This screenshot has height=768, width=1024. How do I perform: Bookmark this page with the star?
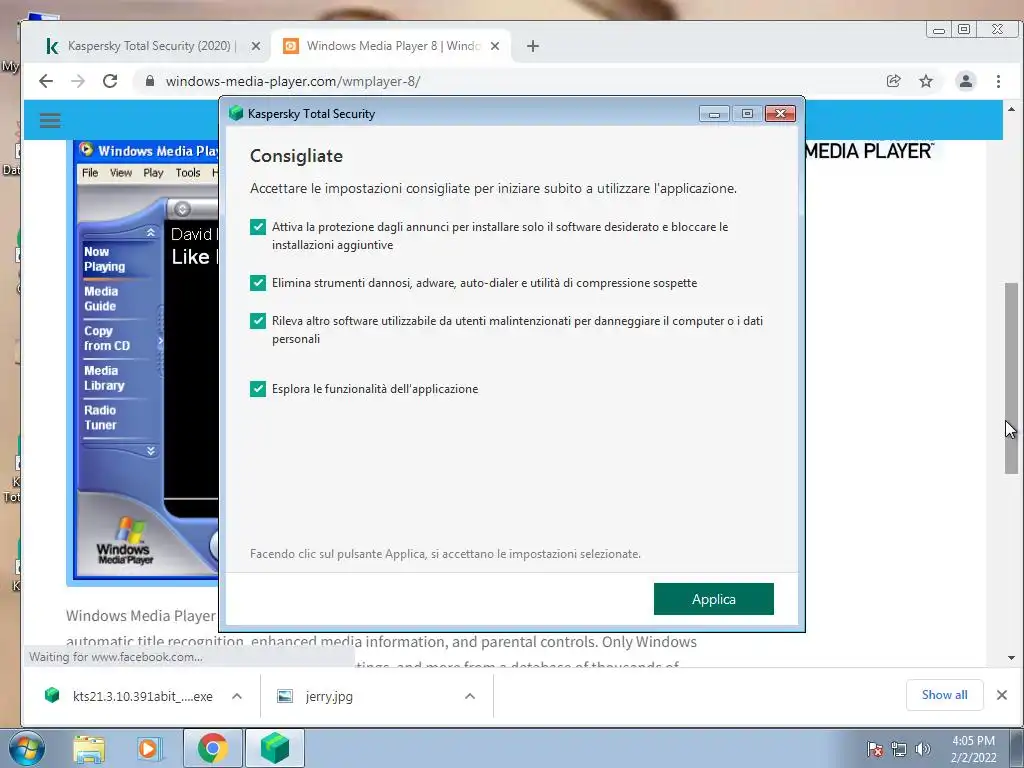(x=926, y=81)
